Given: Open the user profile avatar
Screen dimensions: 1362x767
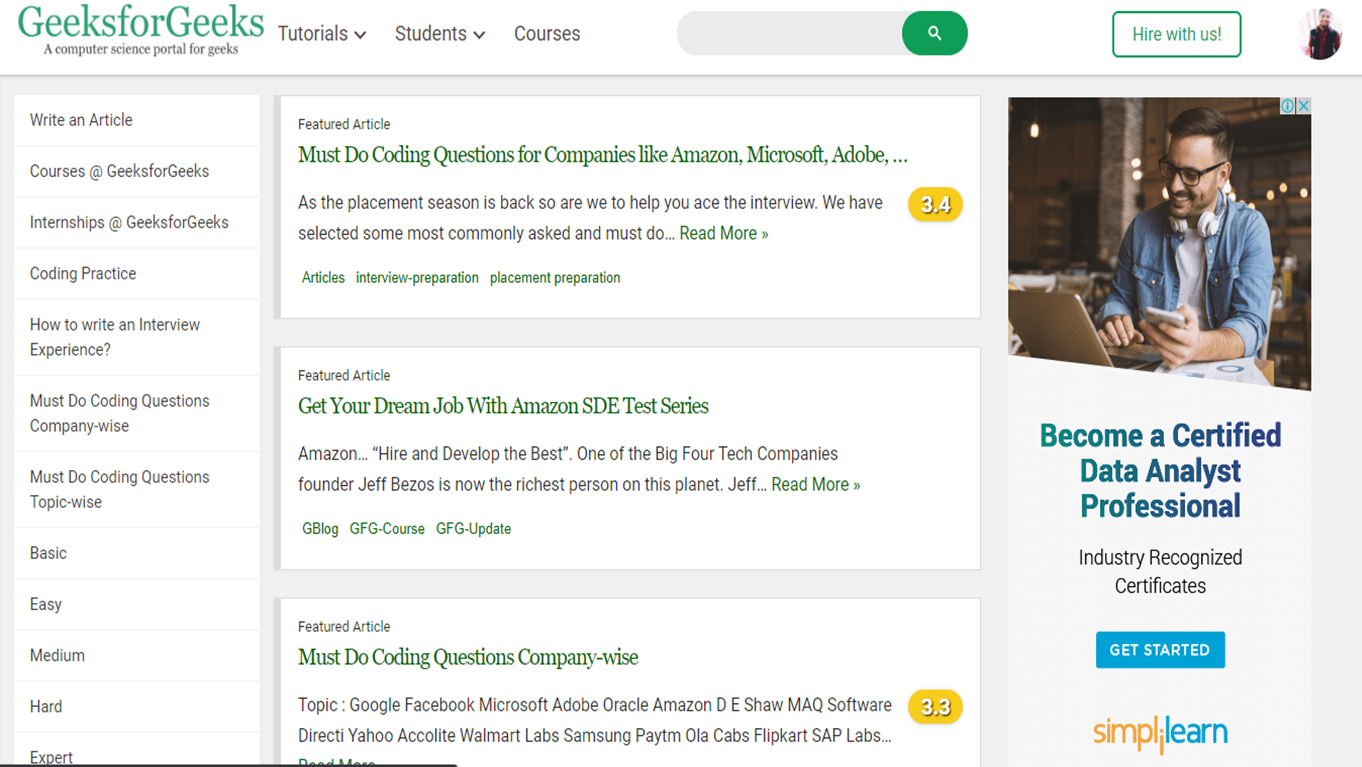Looking at the screenshot, I should [1319, 34].
